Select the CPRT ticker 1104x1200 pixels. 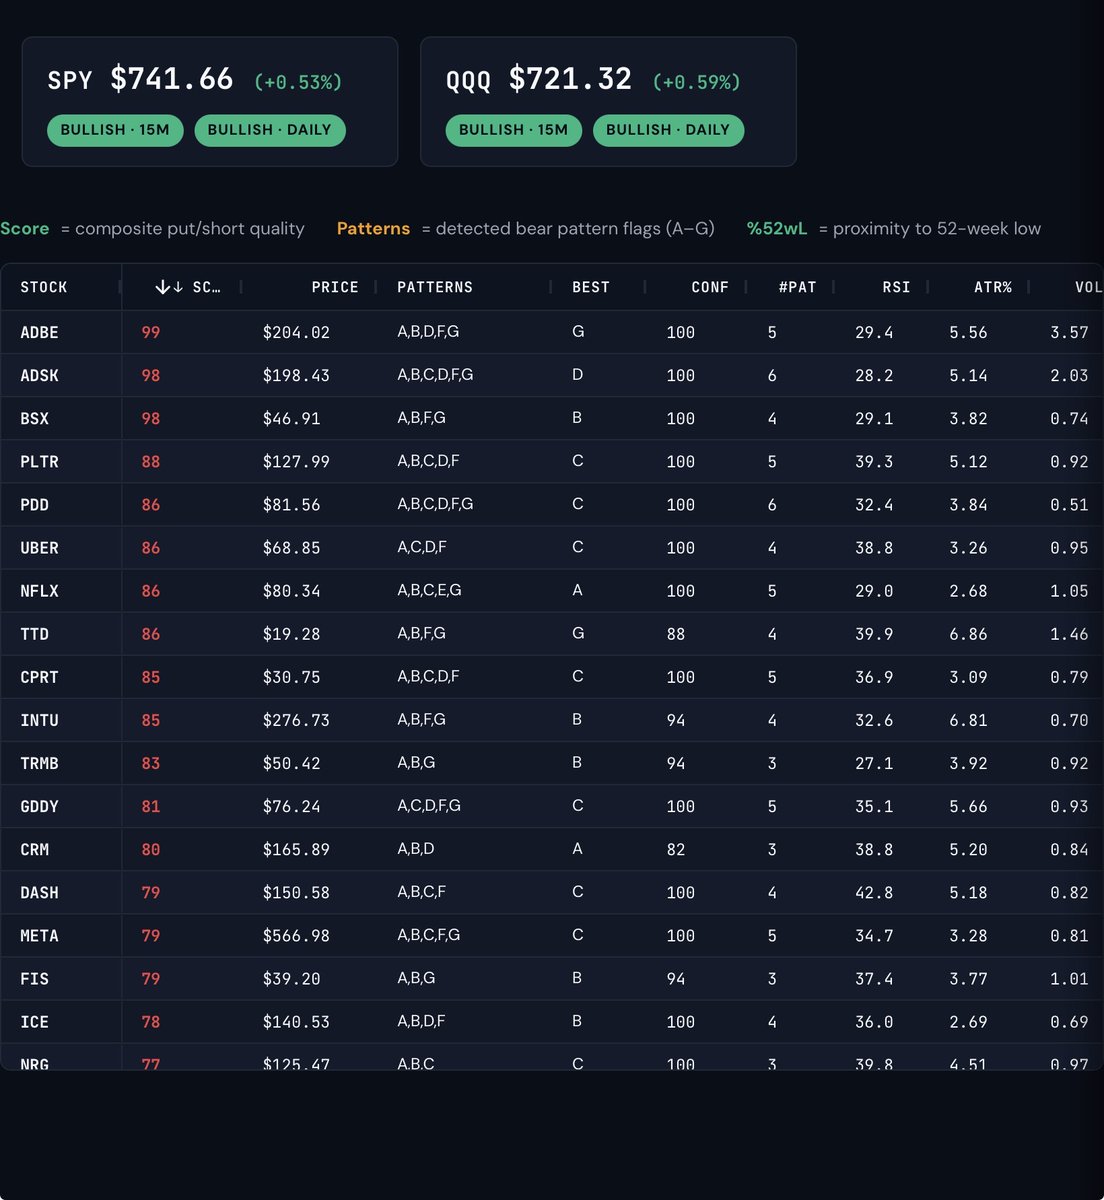click(40, 677)
